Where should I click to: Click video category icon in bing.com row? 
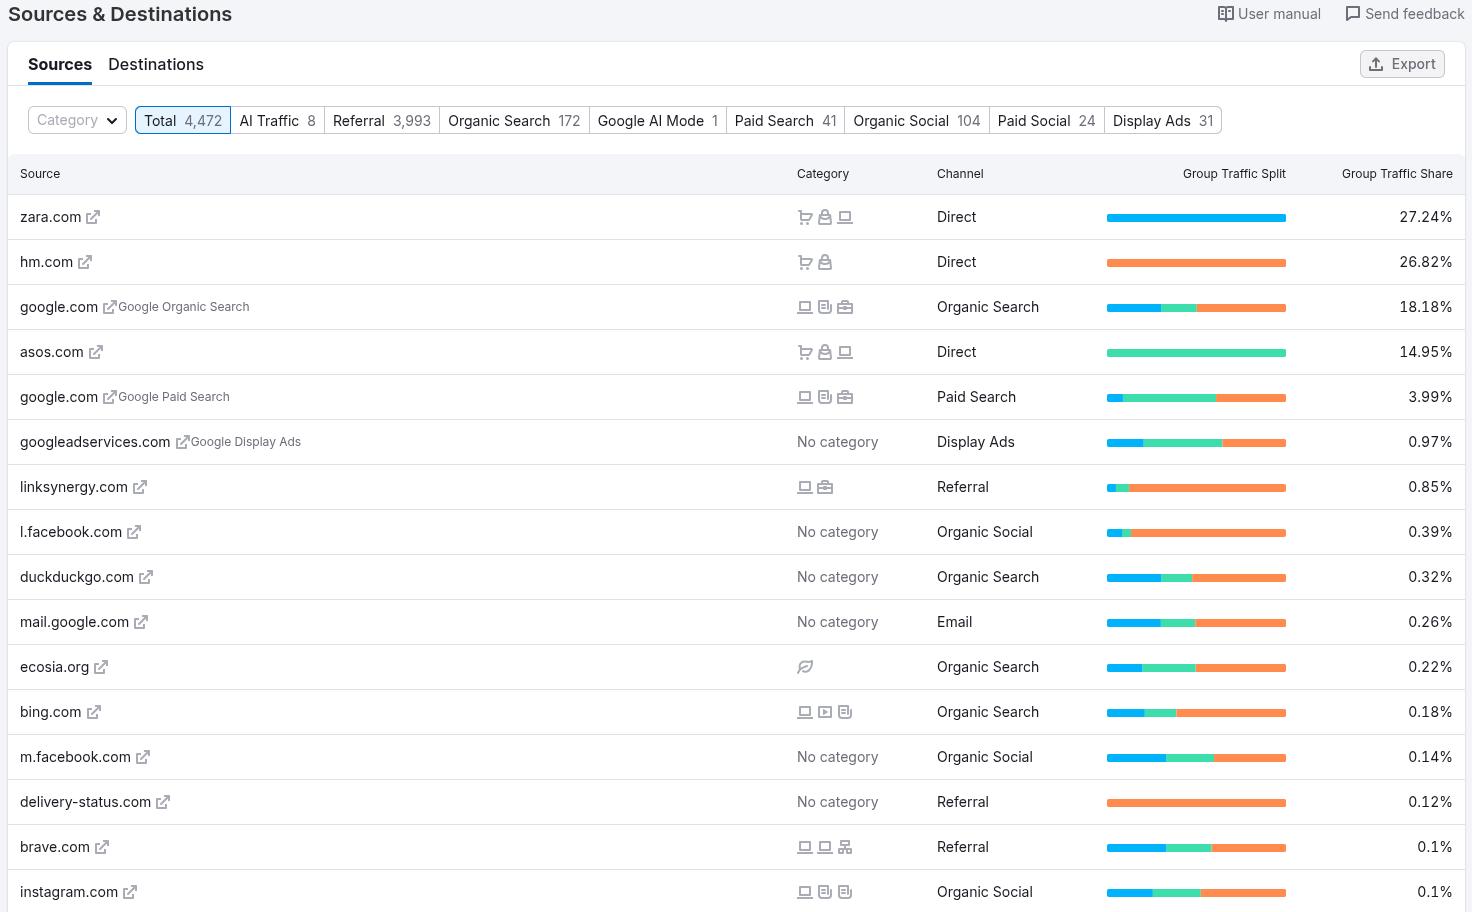pyautogui.click(x=825, y=712)
